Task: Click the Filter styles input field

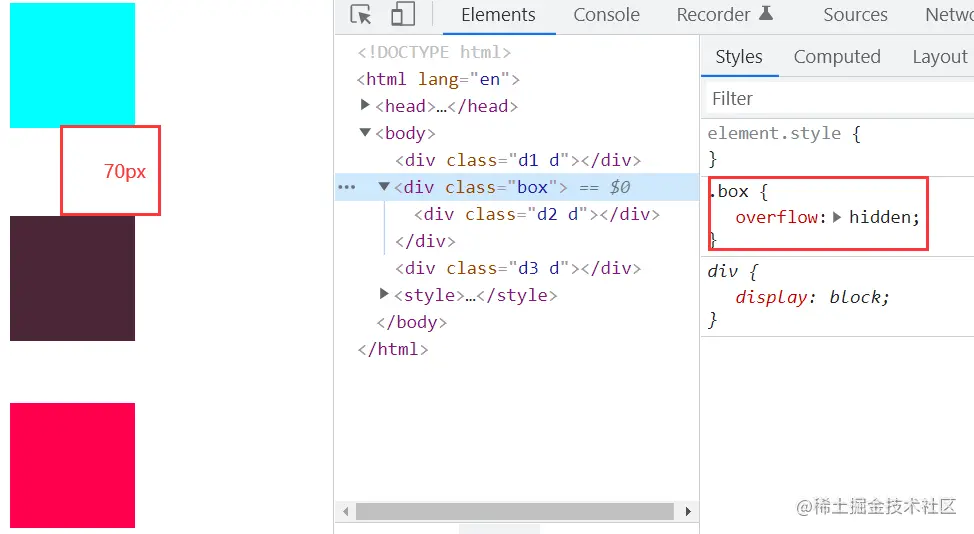Action: tap(839, 99)
